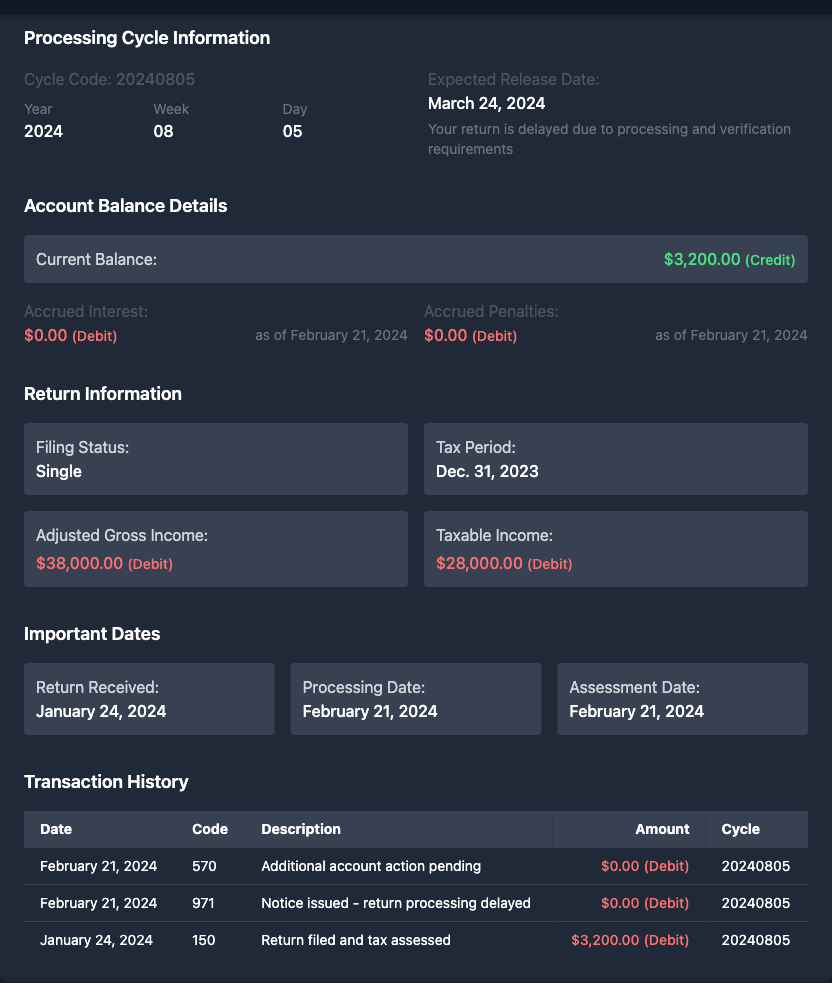The width and height of the screenshot is (832, 983).
Task: Select the code 570 transaction row
Action: (x=415, y=866)
